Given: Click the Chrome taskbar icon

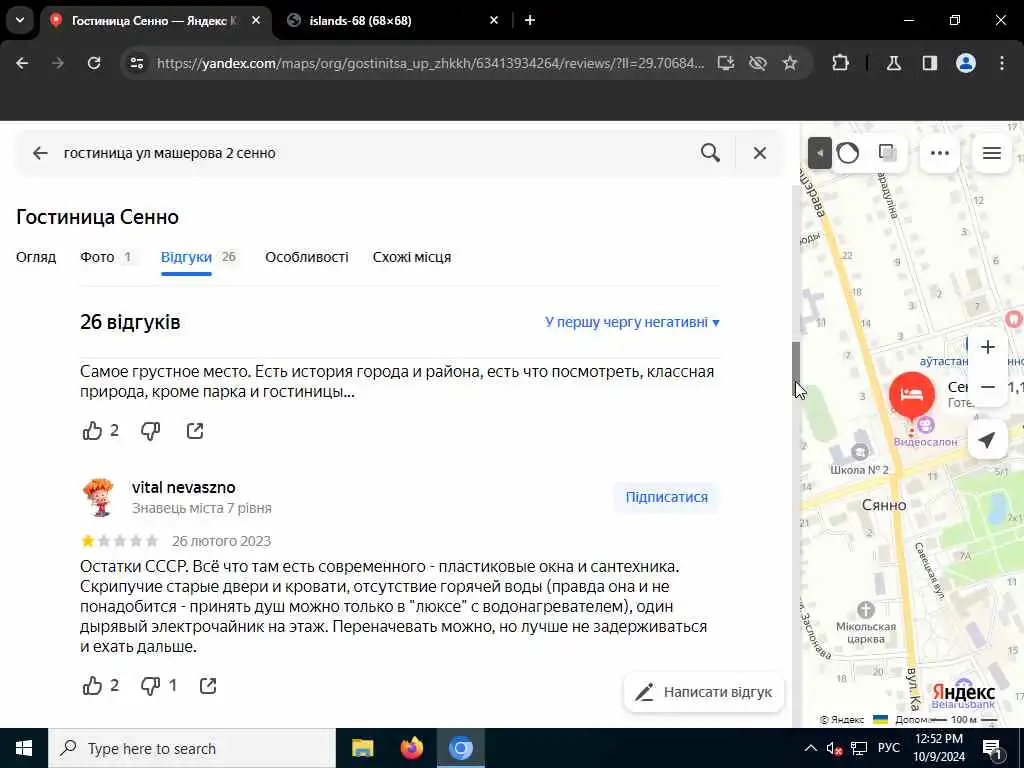Looking at the screenshot, I should point(460,748).
